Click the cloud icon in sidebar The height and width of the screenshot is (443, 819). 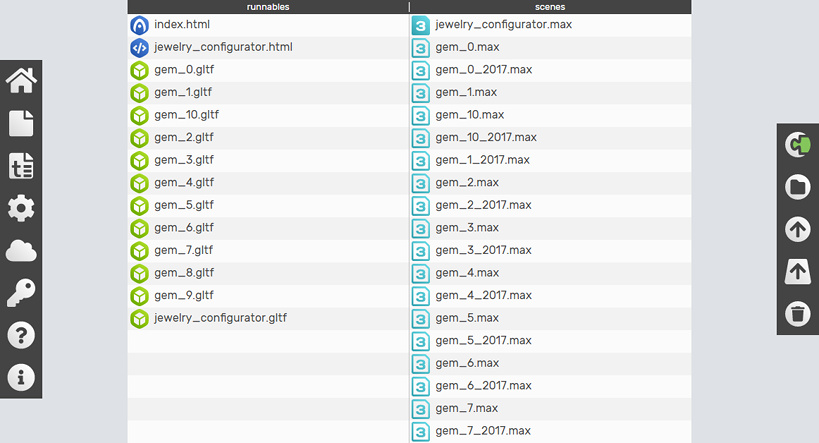(21, 251)
